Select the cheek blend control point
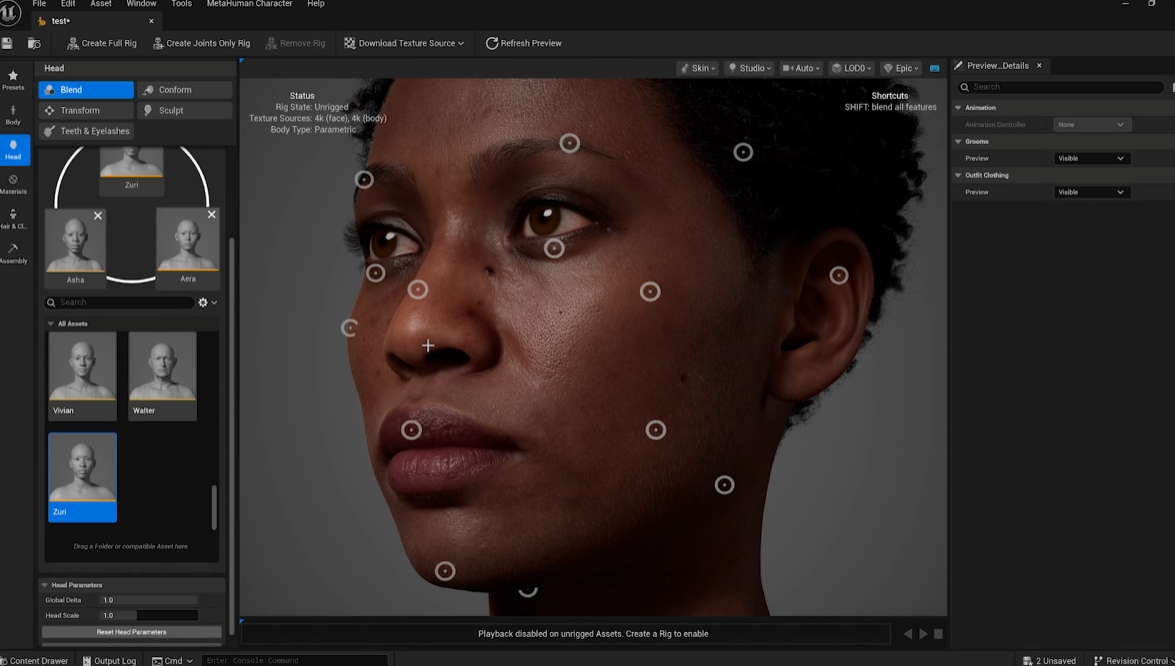Viewport: 1175px width, 666px height. tap(650, 291)
